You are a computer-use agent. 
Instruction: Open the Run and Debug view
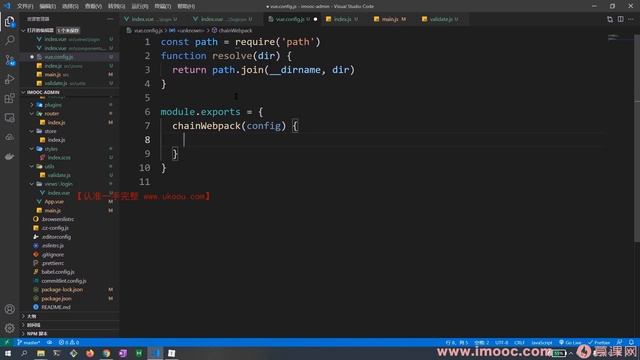point(9,79)
